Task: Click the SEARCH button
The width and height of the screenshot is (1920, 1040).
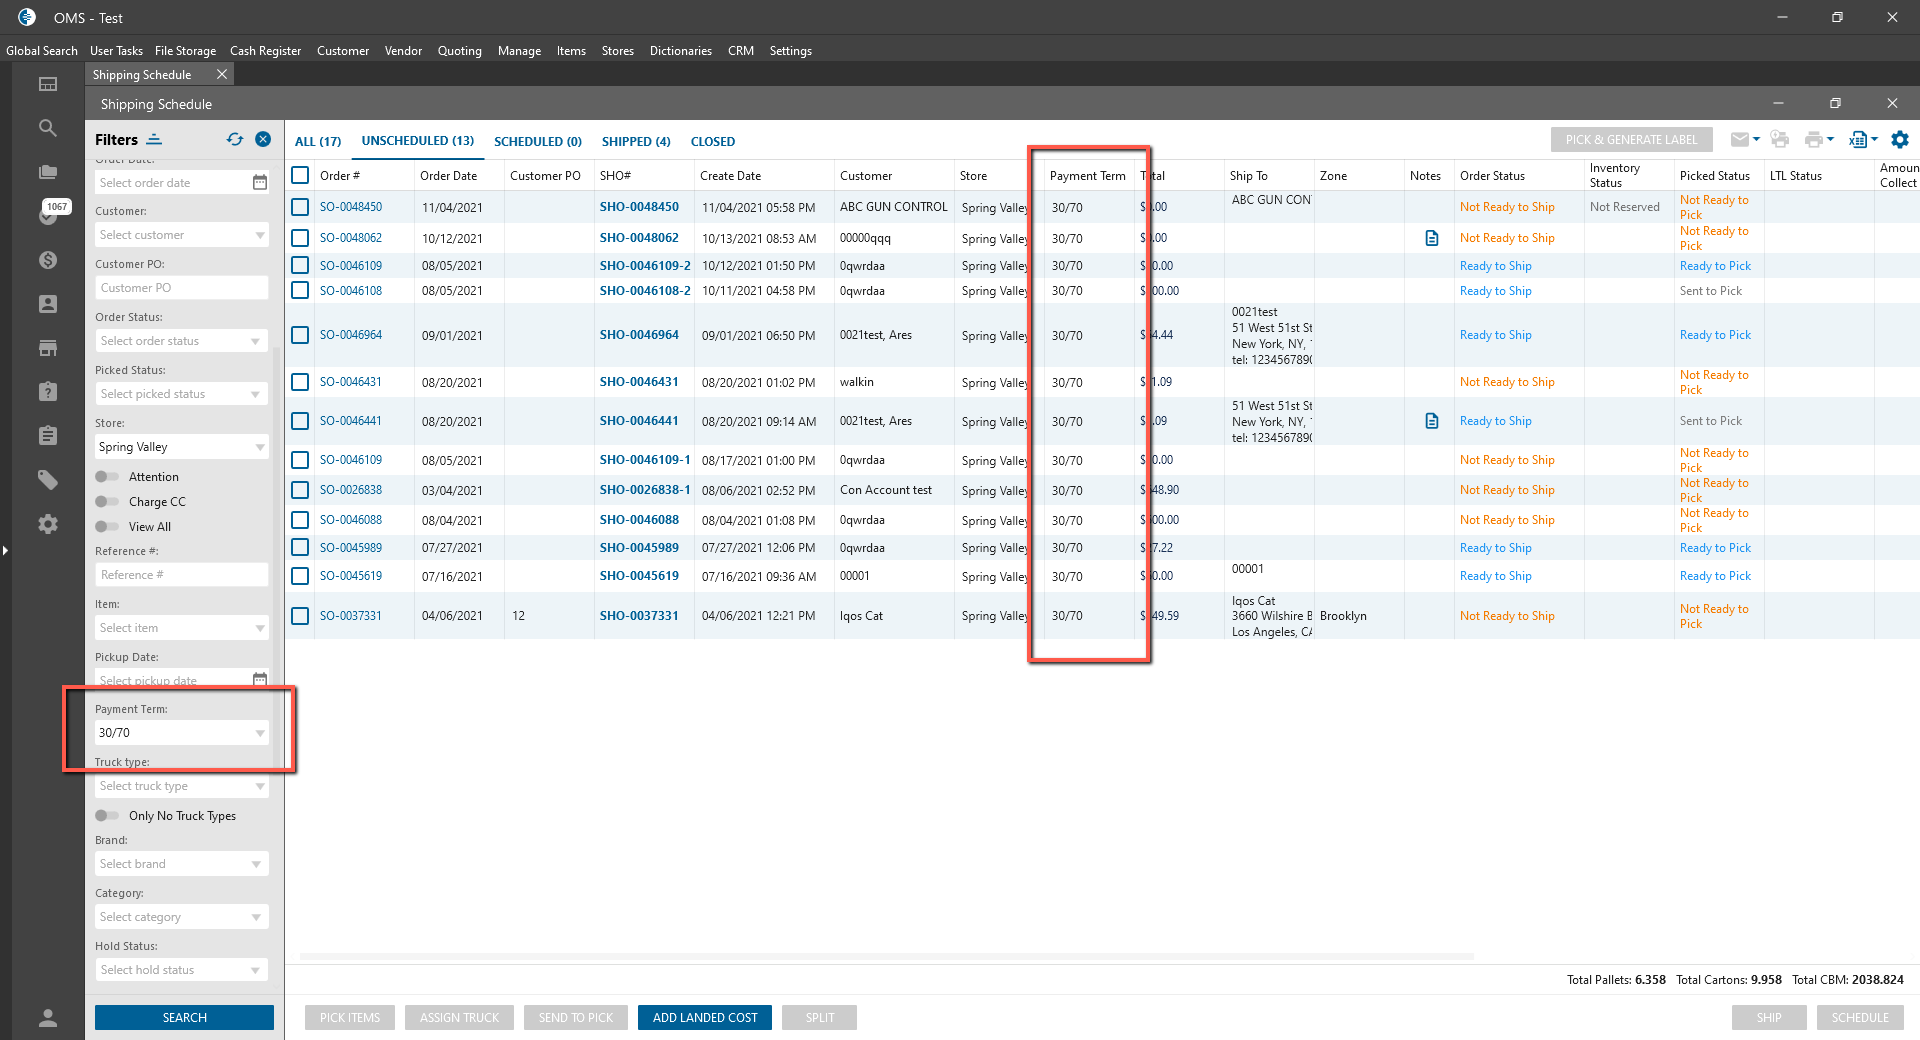Action: 184,1018
